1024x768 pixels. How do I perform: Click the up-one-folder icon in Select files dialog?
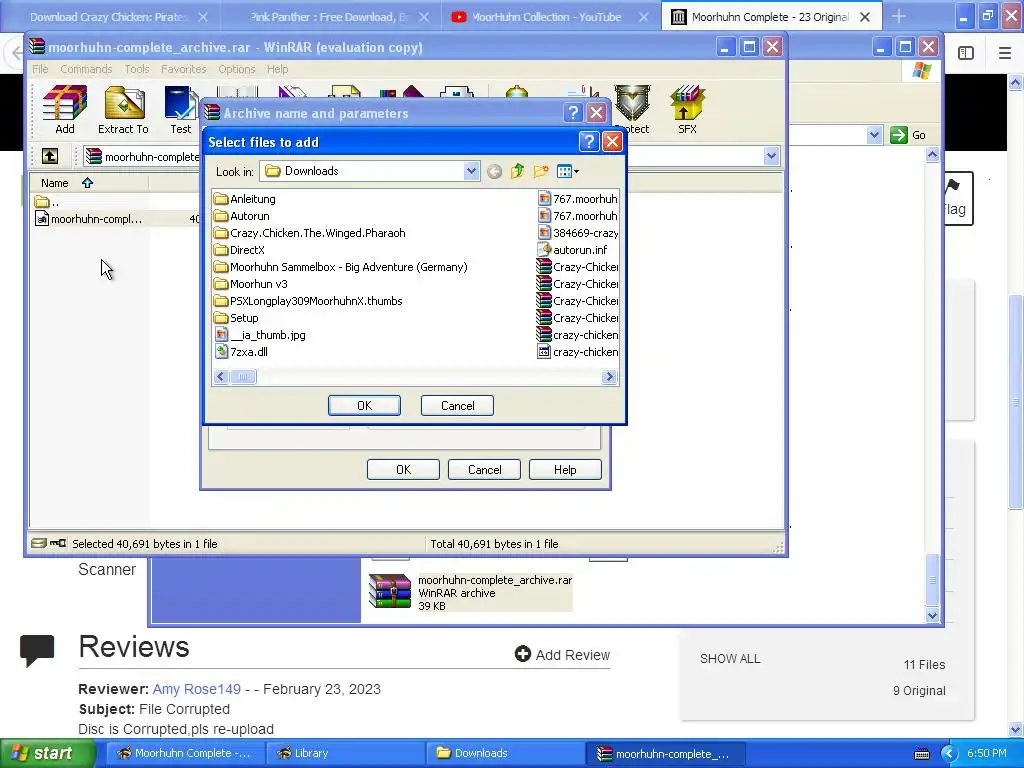pyautogui.click(x=517, y=172)
